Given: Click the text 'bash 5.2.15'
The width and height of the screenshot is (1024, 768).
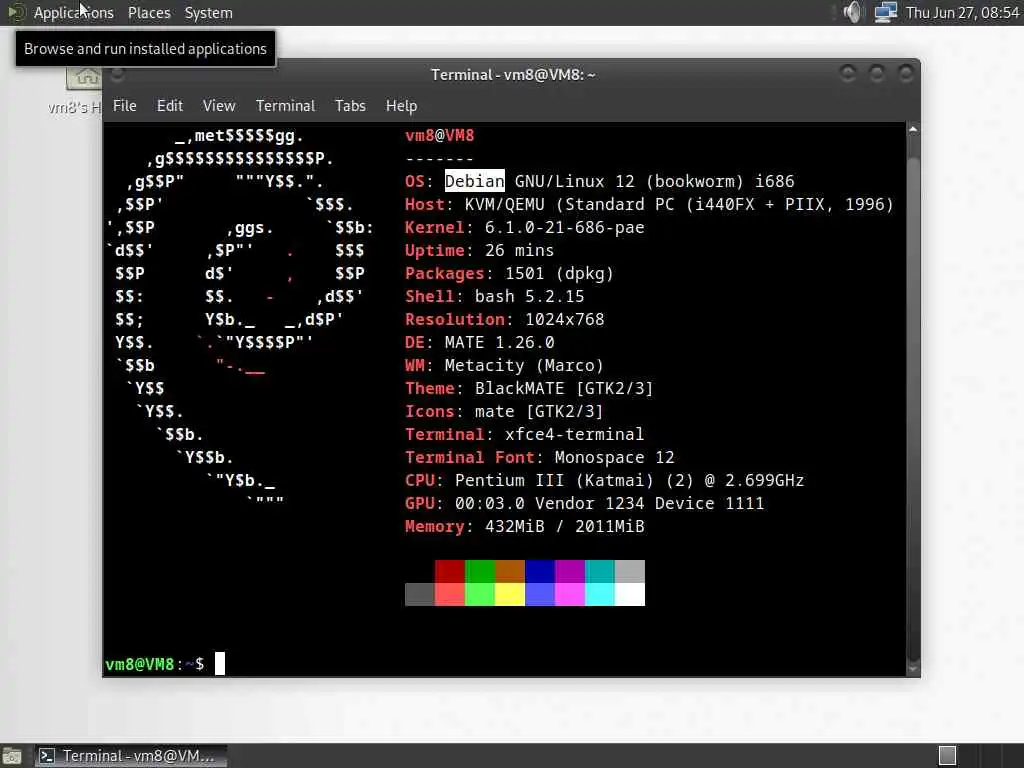Looking at the screenshot, I should point(529,296).
